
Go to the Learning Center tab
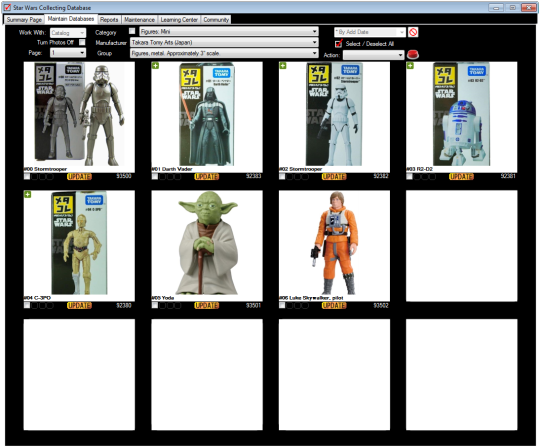tap(179, 20)
